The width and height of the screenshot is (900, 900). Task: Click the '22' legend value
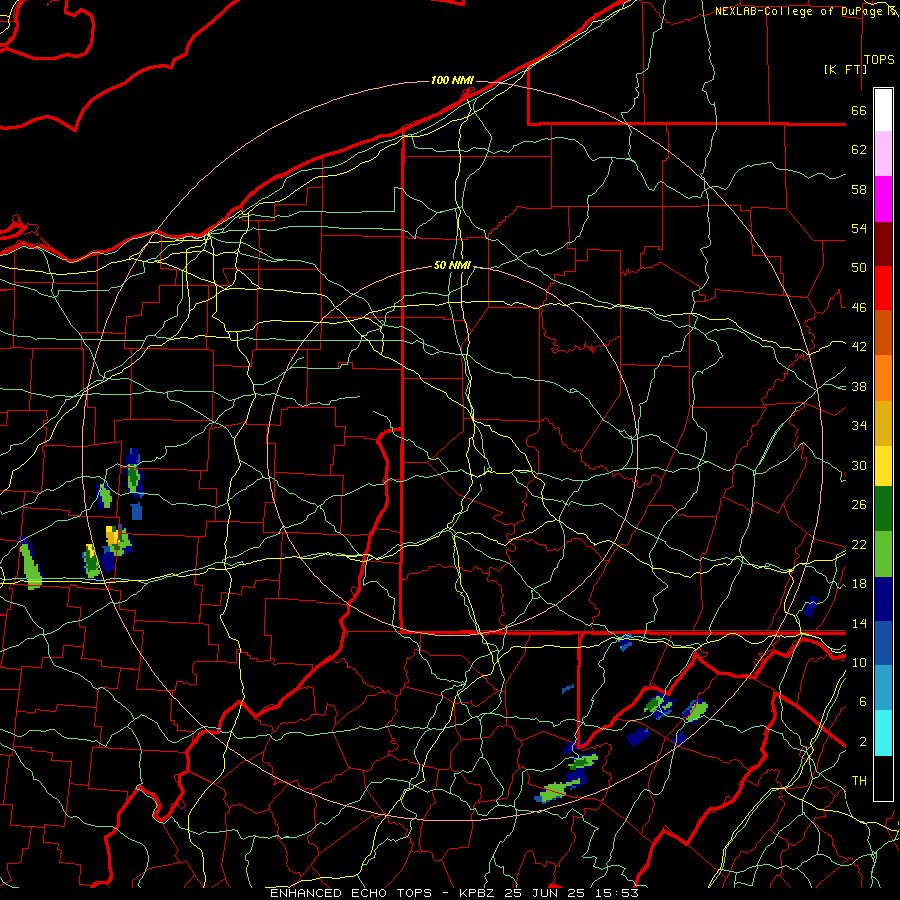point(859,544)
